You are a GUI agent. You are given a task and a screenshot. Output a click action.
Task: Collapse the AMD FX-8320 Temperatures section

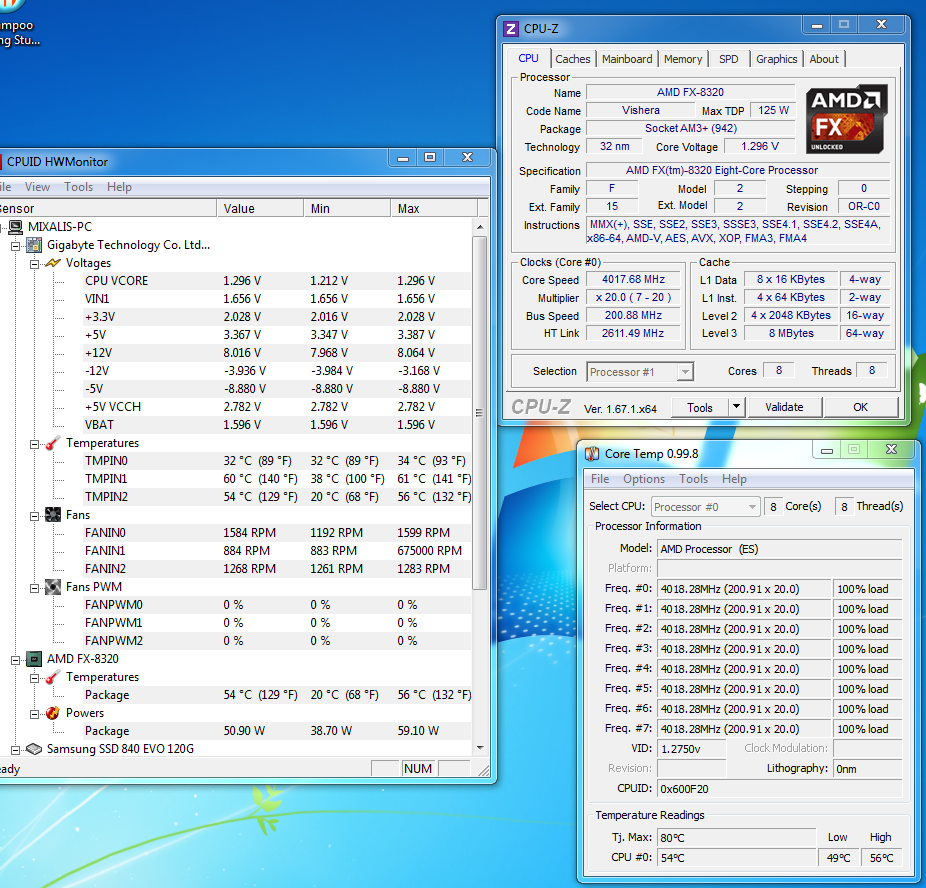(34, 678)
